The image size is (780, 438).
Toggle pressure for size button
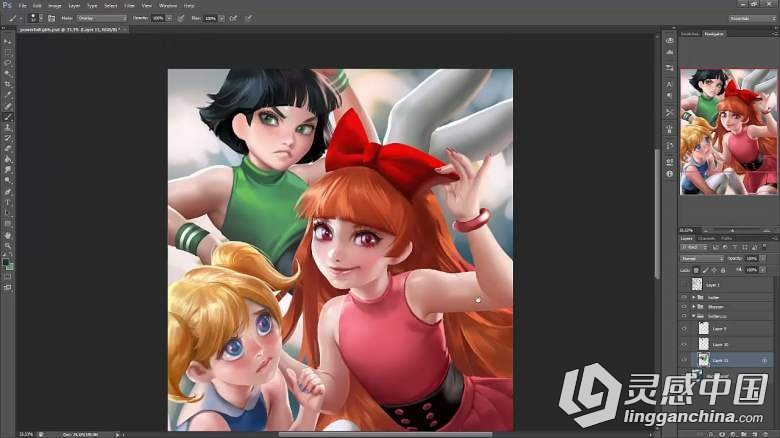(x=248, y=18)
